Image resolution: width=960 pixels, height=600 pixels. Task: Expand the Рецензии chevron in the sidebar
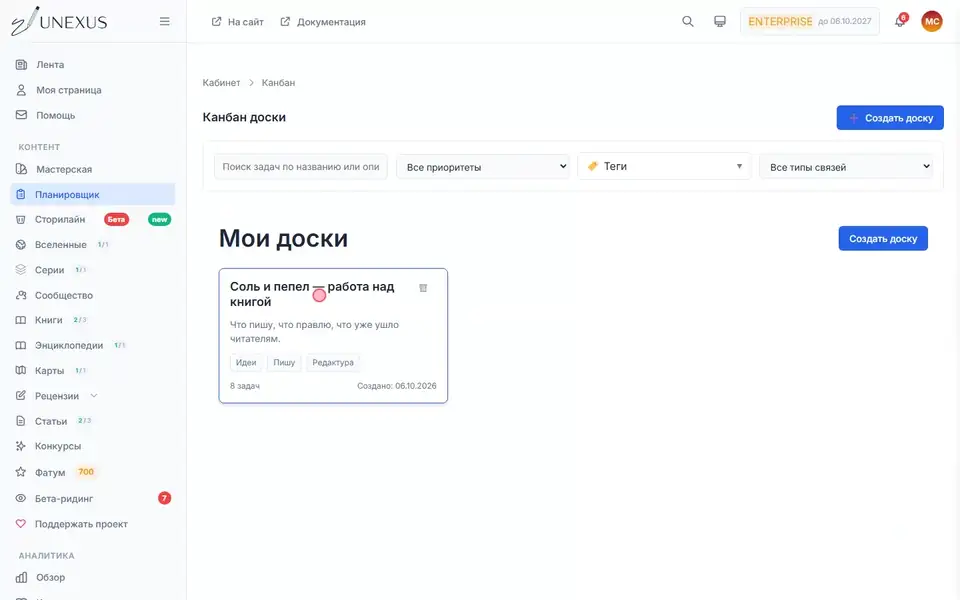(x=94, y=396)
